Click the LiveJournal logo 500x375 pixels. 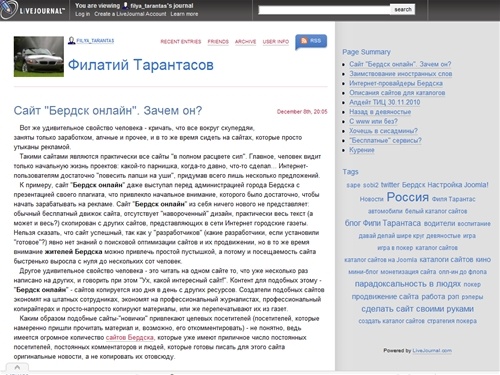click(32, 10)
